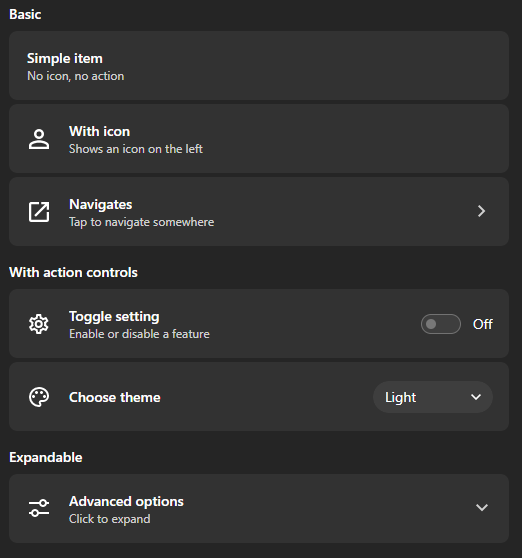Click the Toggle setting title
The image size is (522, 558).
coord(114,317)
